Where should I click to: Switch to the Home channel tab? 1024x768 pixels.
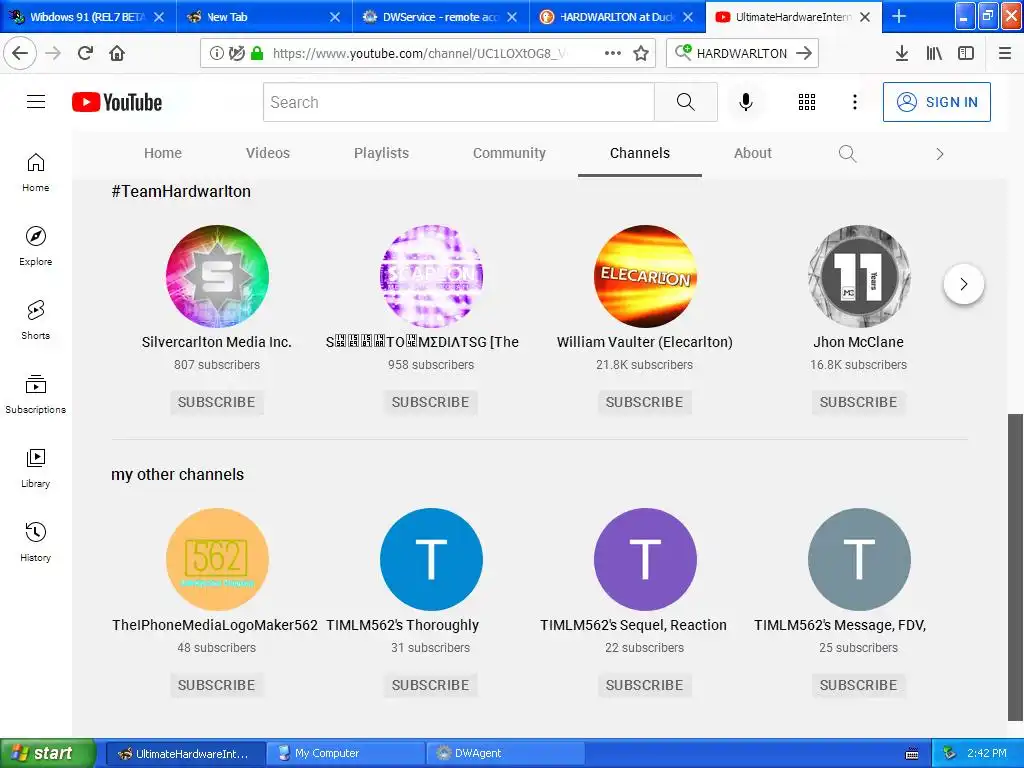[163, 153]
